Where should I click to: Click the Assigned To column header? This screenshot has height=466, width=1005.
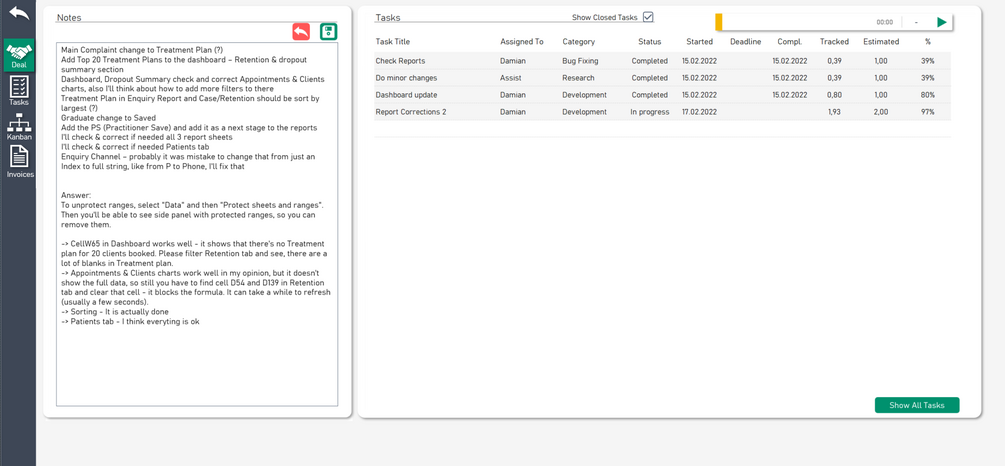tap(522, 42)
